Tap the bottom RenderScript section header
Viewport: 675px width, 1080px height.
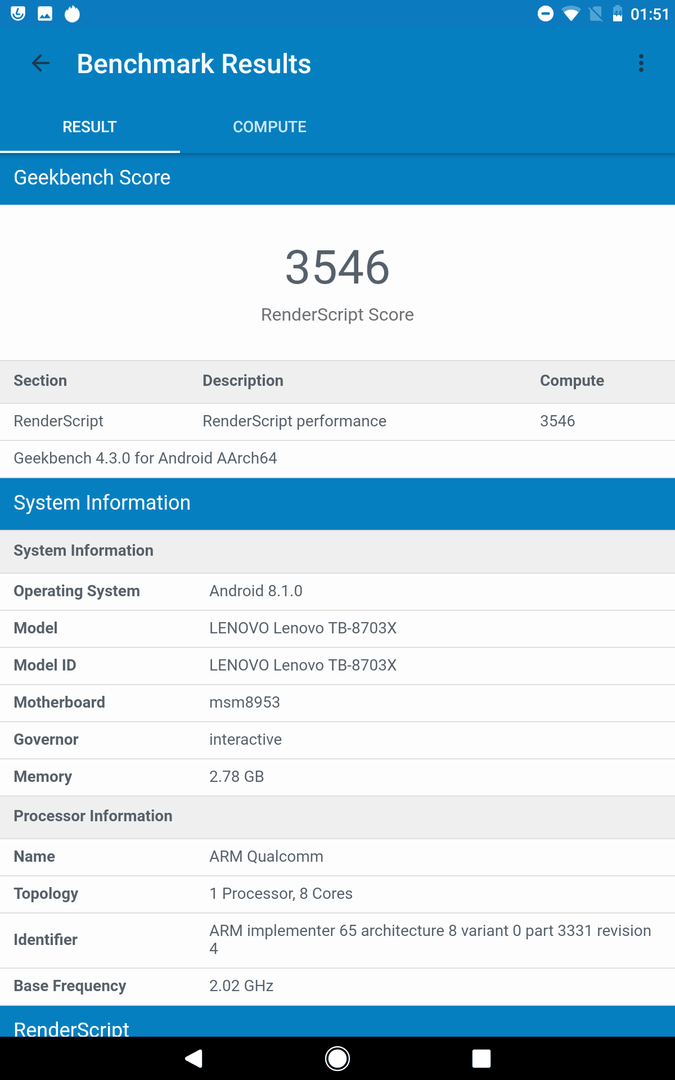pyautogui.click(x=338, y=1021)
